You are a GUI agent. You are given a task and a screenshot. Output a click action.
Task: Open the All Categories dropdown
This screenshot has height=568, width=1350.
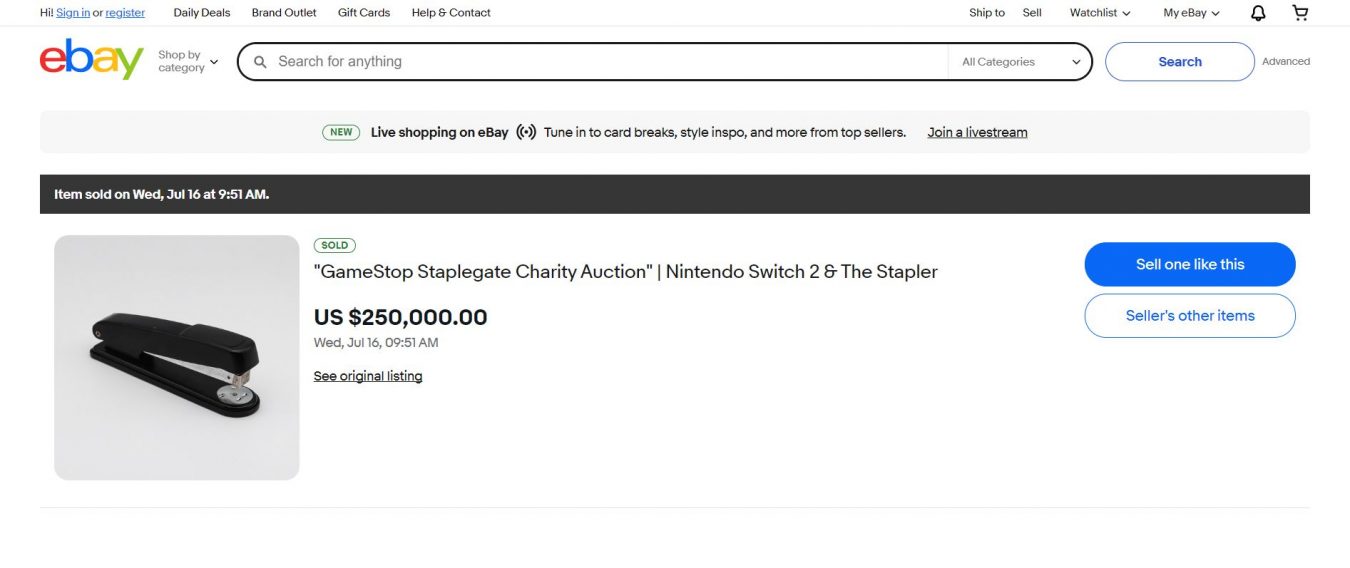[1020, 62]
